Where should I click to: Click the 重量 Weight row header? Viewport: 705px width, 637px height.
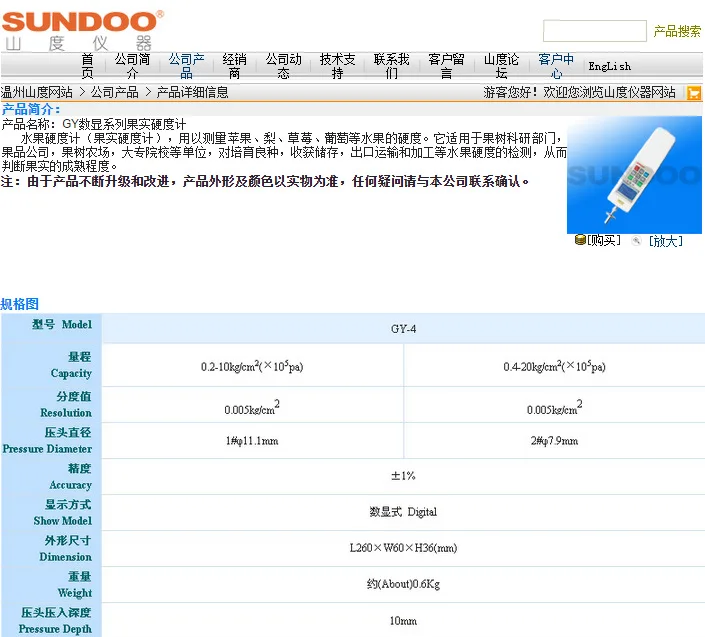tap(51, 584)
